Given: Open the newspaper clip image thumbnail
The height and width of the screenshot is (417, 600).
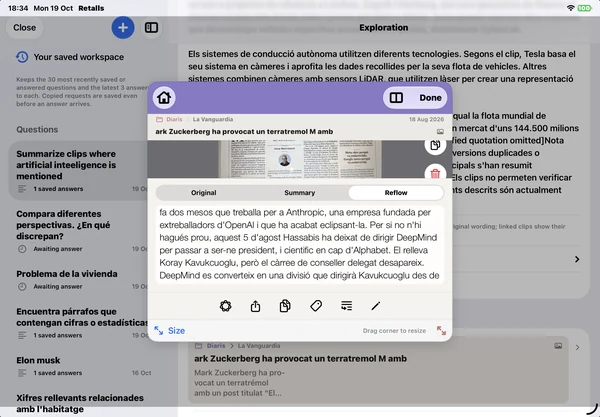Looking at the screenshot, I should (x=300, y=159).
